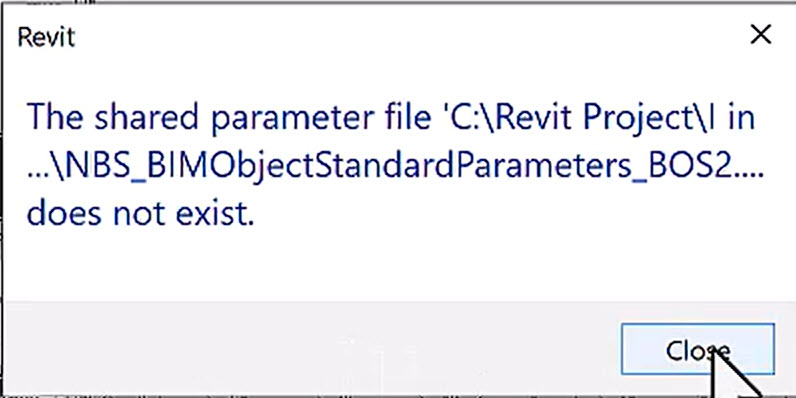This screenshot has width=796, height=398.
Task: Click the gray footer area left of Close
Action: pos(310,349)
